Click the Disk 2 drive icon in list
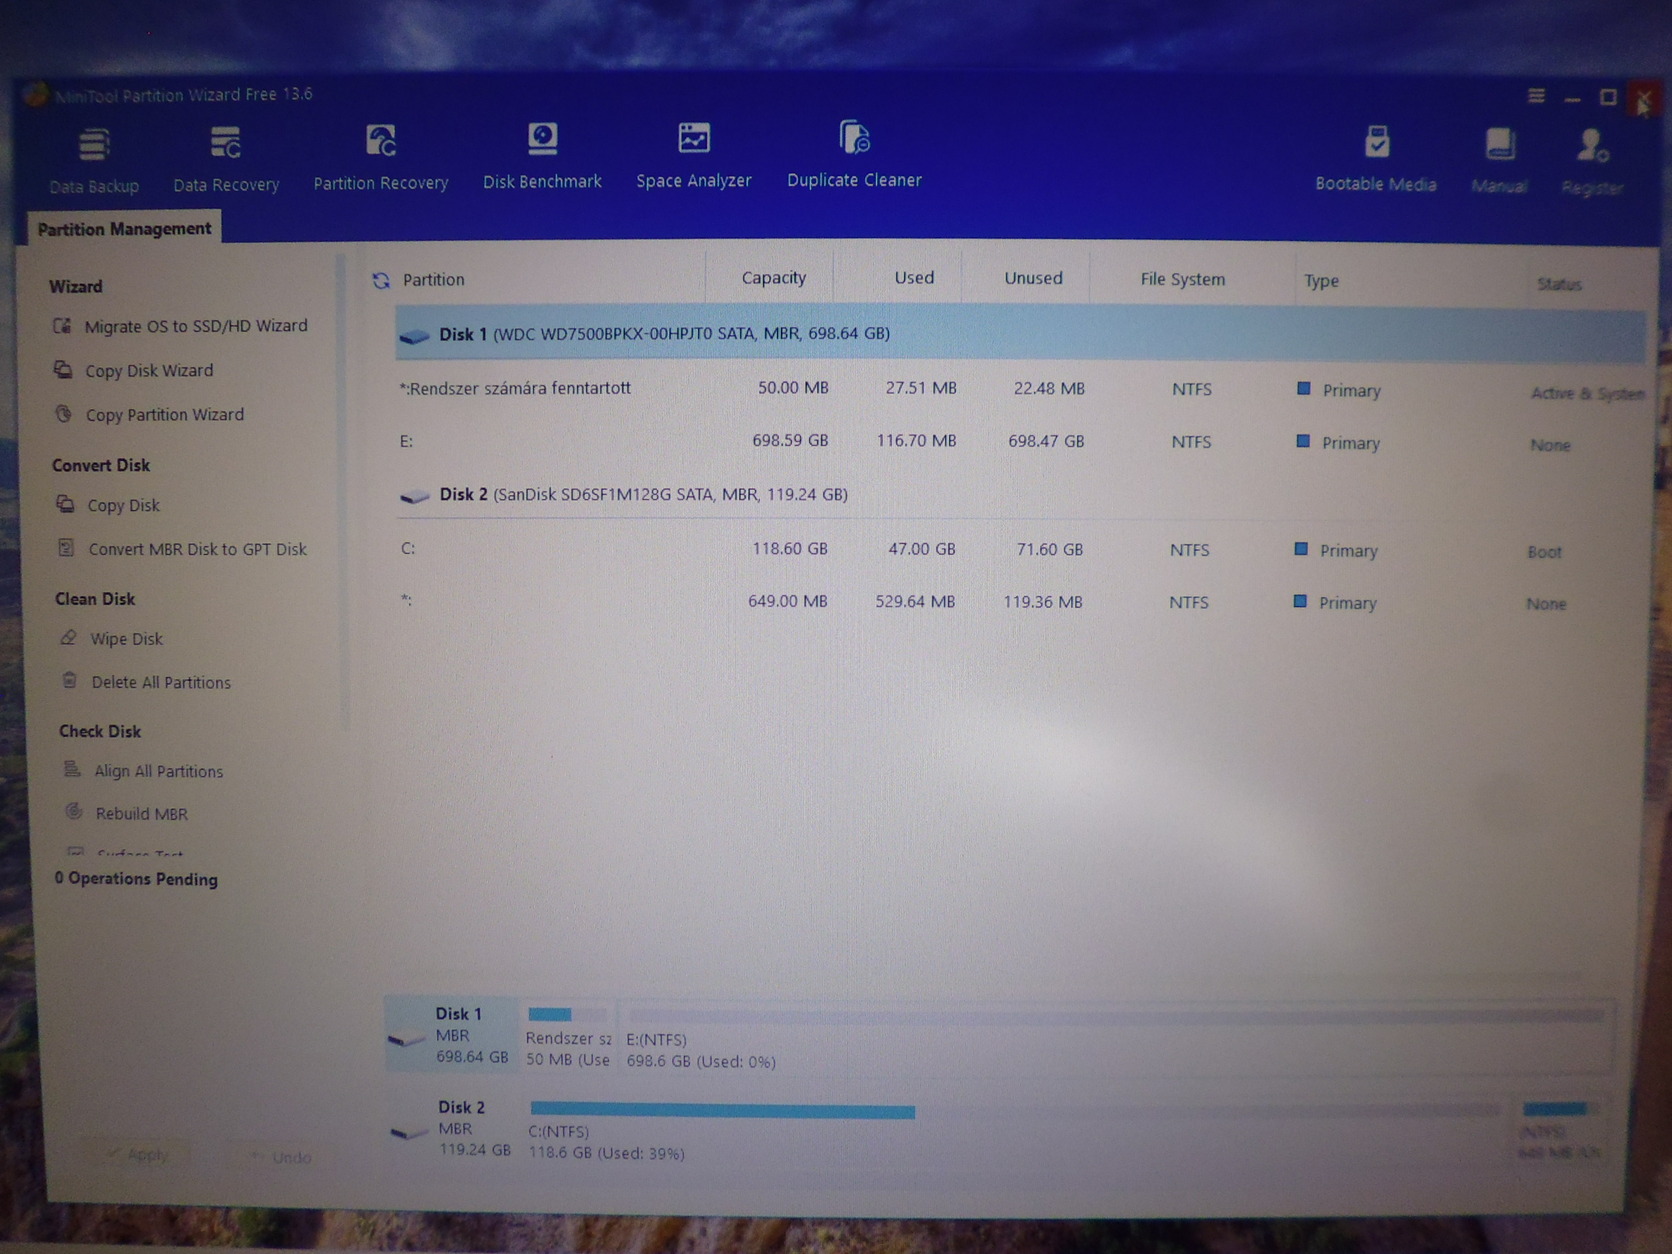1672x1254 pixels. (414, 496)
